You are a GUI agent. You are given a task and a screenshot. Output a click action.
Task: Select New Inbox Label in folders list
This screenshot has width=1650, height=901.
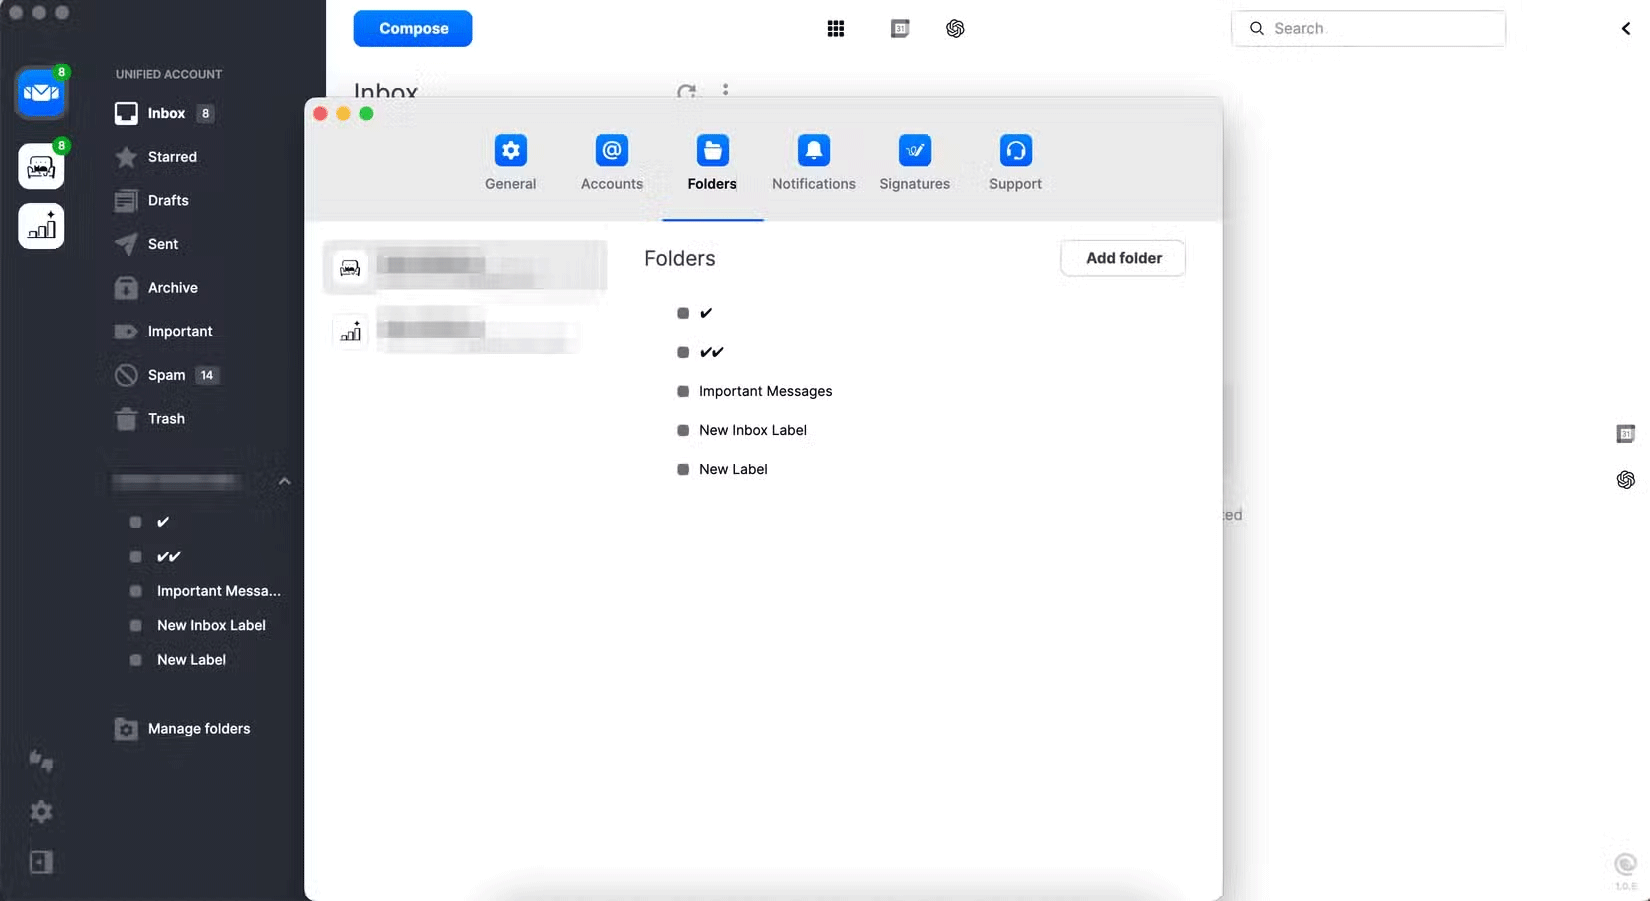[752, 430]
